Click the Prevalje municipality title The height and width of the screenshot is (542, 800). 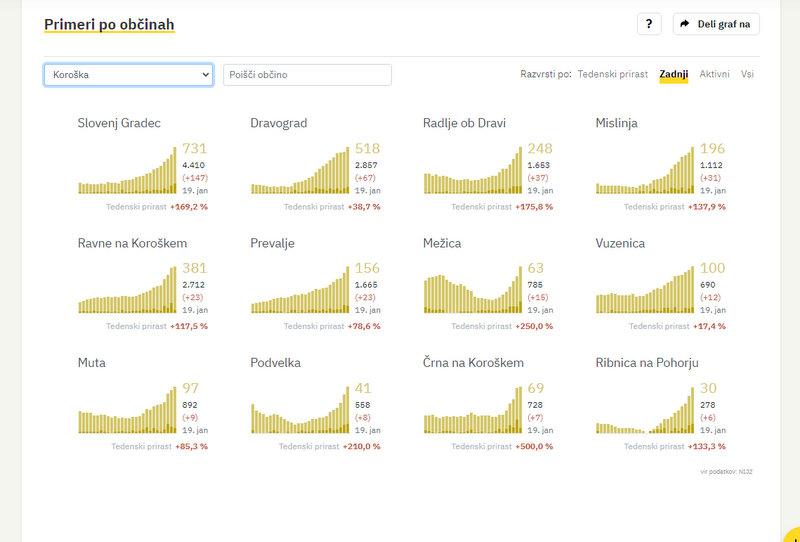tap(272, 243)
